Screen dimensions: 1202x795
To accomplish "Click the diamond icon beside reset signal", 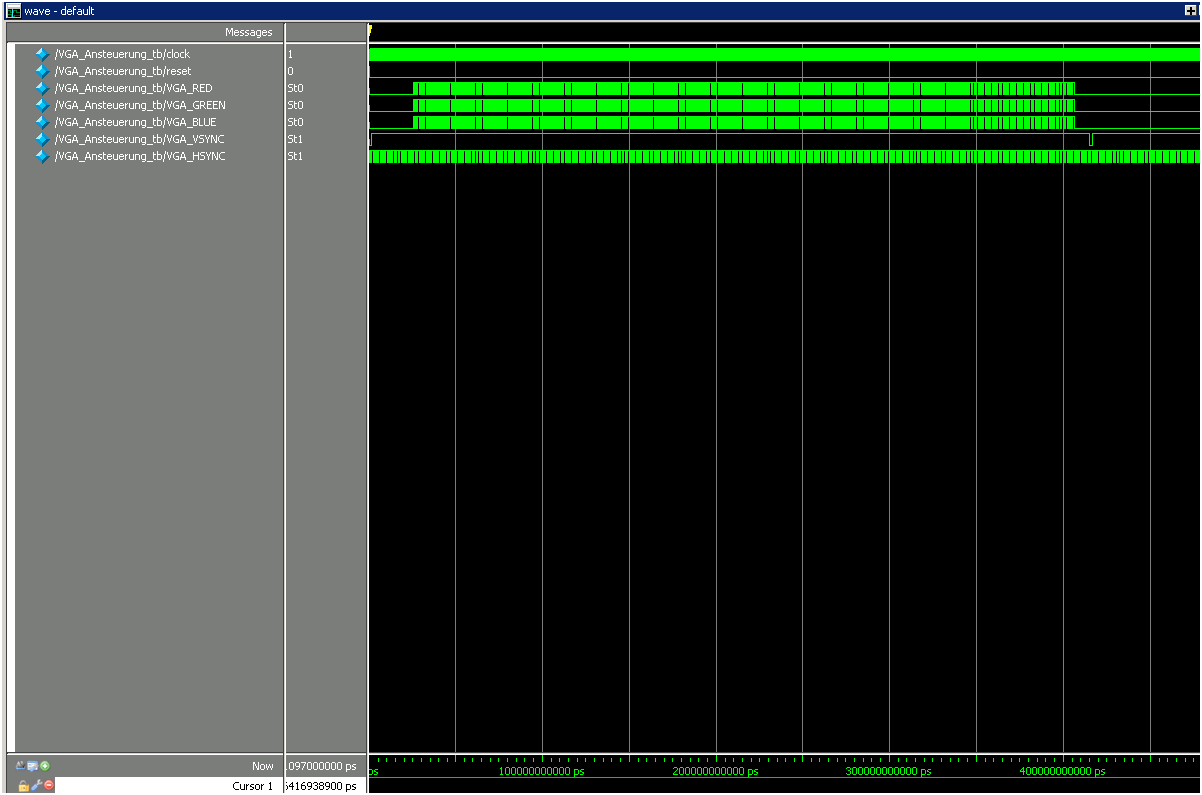I will (42, 71).
